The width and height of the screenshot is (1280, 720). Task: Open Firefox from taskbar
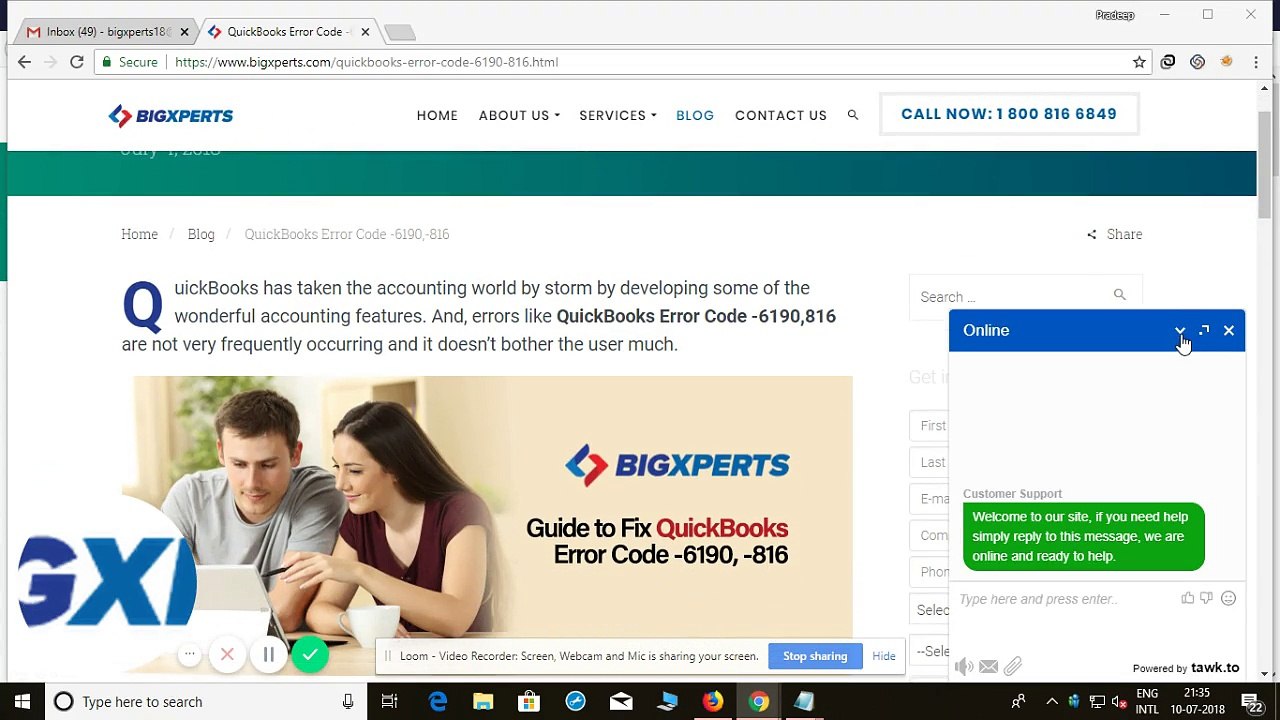pos(713,702)
